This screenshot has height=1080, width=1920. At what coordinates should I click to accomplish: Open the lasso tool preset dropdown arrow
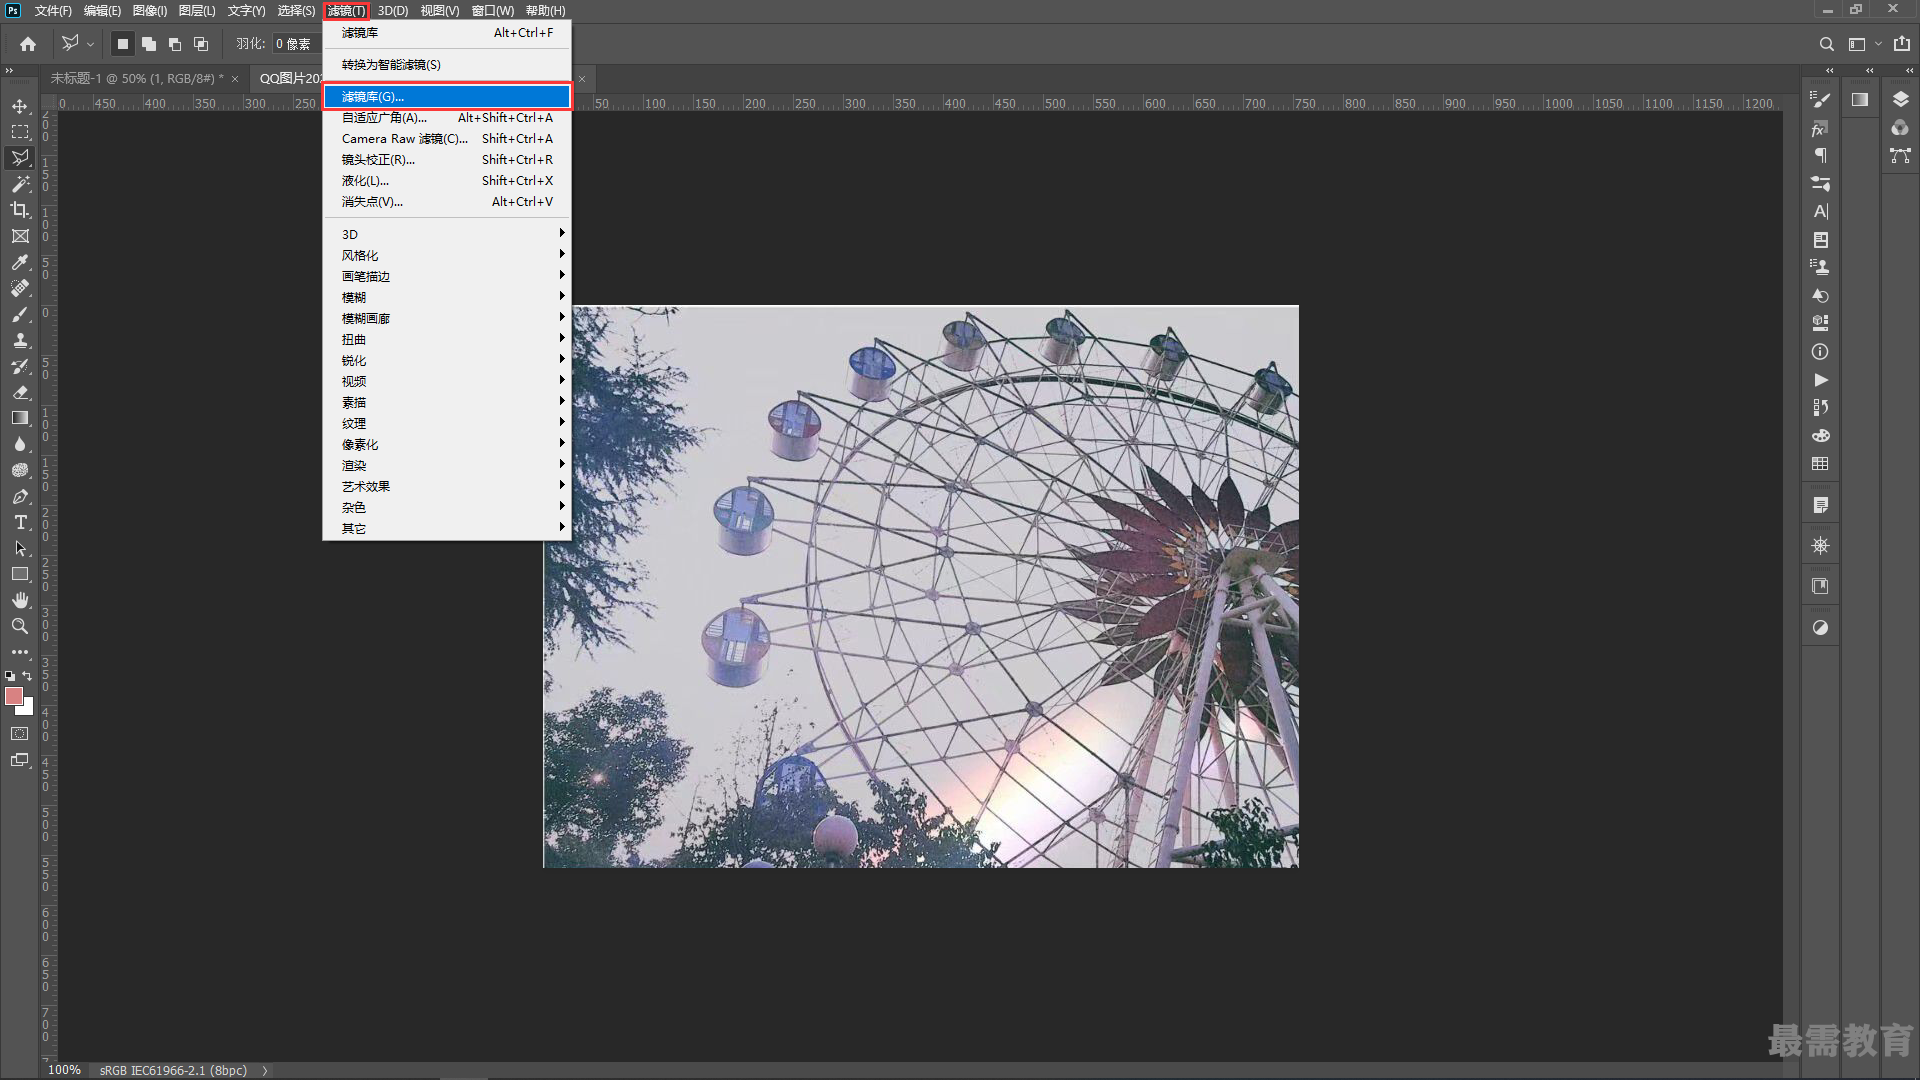90,44
